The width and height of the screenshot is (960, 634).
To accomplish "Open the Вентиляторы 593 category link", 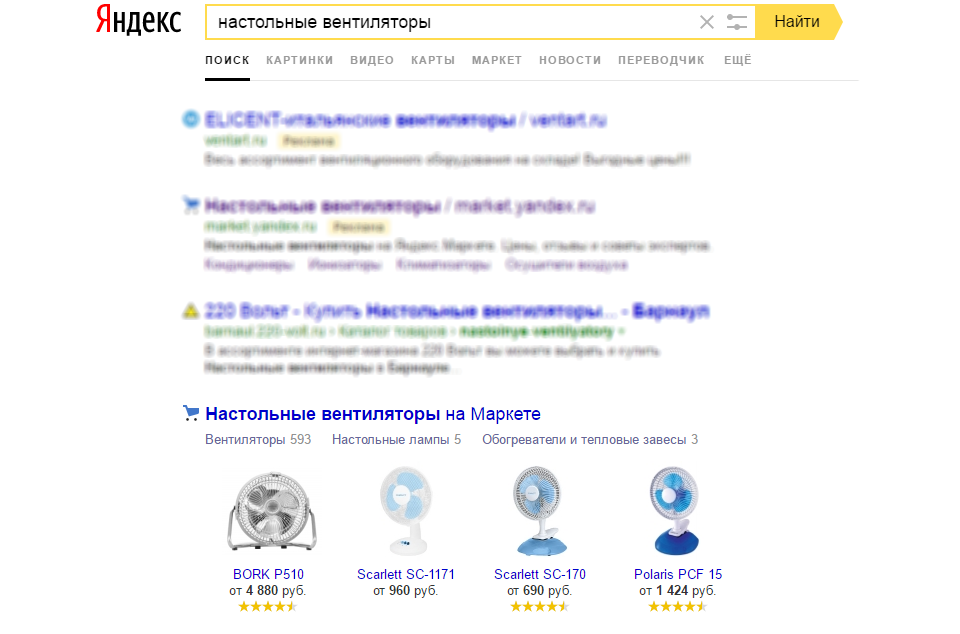I will (x=258, y=439).
